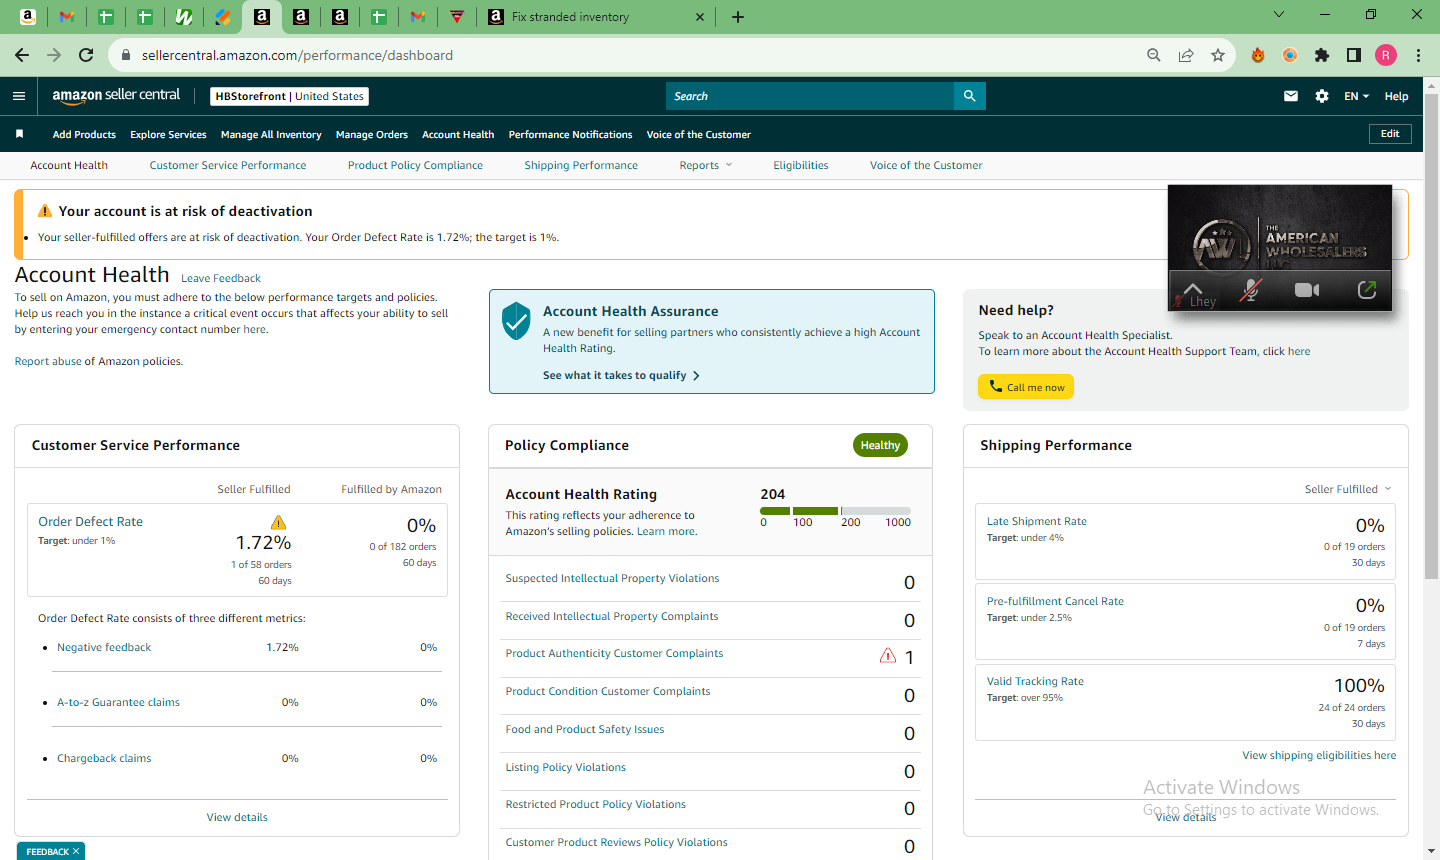Open the Chrome tab search chevron
This screenshot has height=860, width=1440.
click(x=1278, y=15)
